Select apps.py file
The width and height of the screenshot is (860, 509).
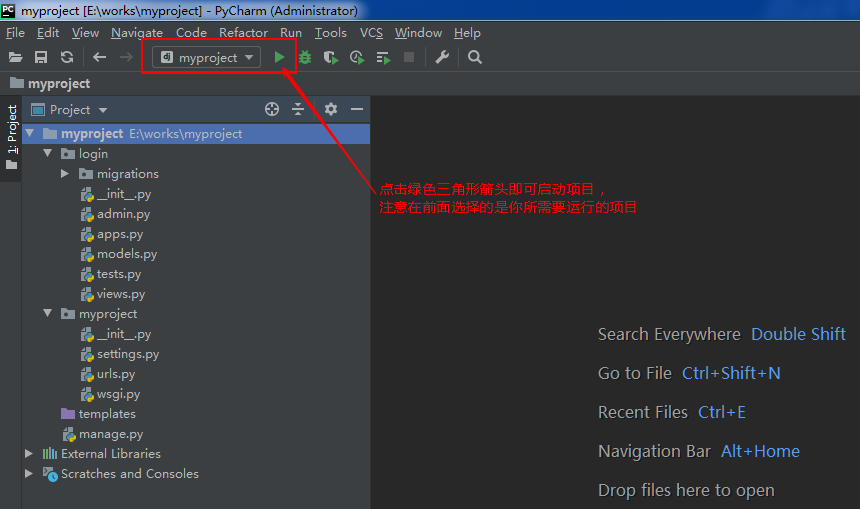coord(112,234)
